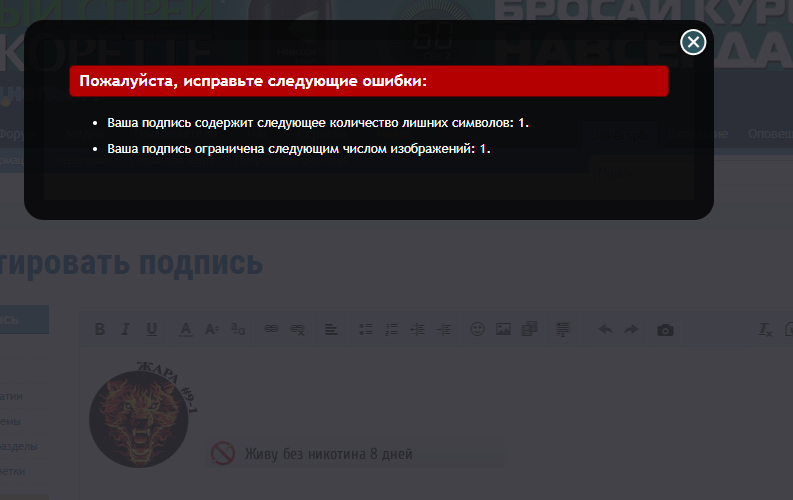This screenshot has width=793, height=500.
Task: Insert a numbered list
Action: click(391, 330)
